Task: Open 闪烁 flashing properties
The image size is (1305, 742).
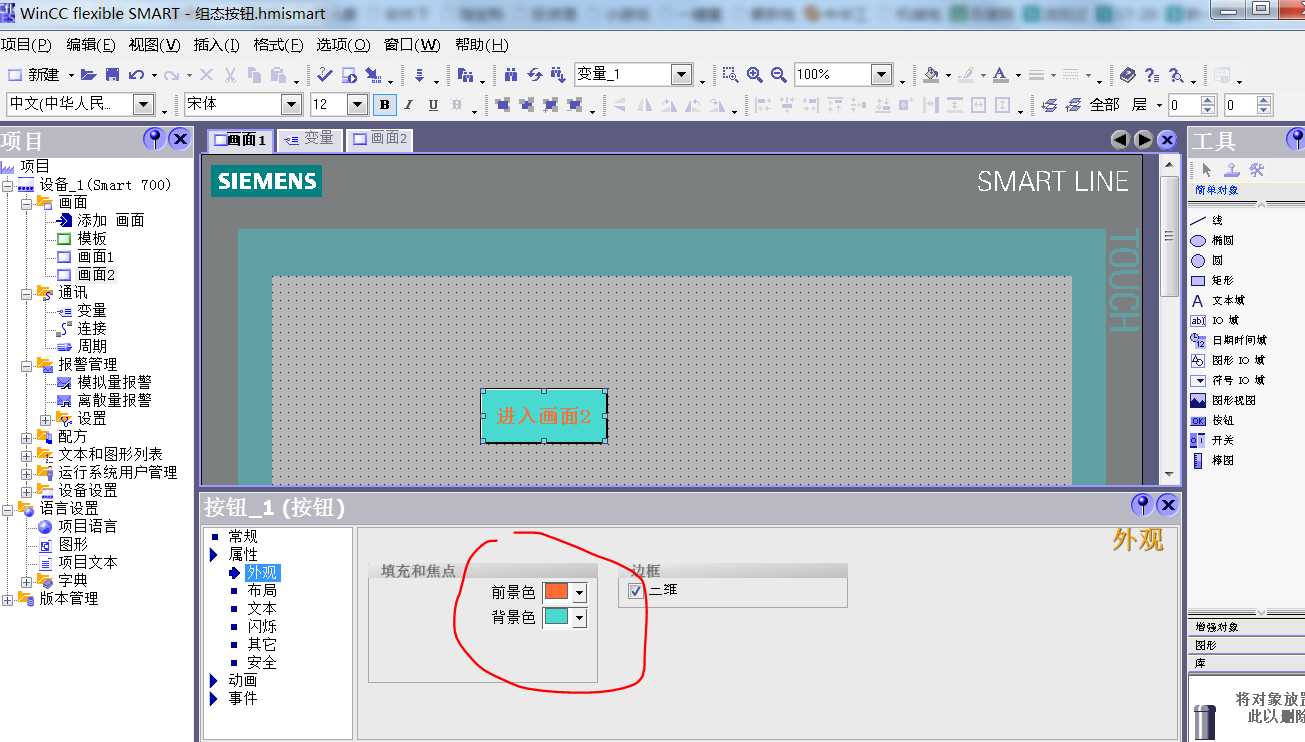Action: tap(262, 627)
